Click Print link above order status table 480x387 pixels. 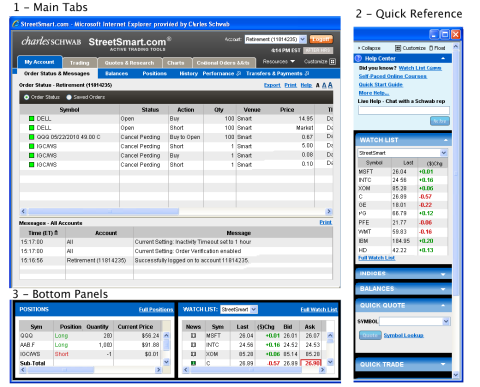tap(291, 85)
